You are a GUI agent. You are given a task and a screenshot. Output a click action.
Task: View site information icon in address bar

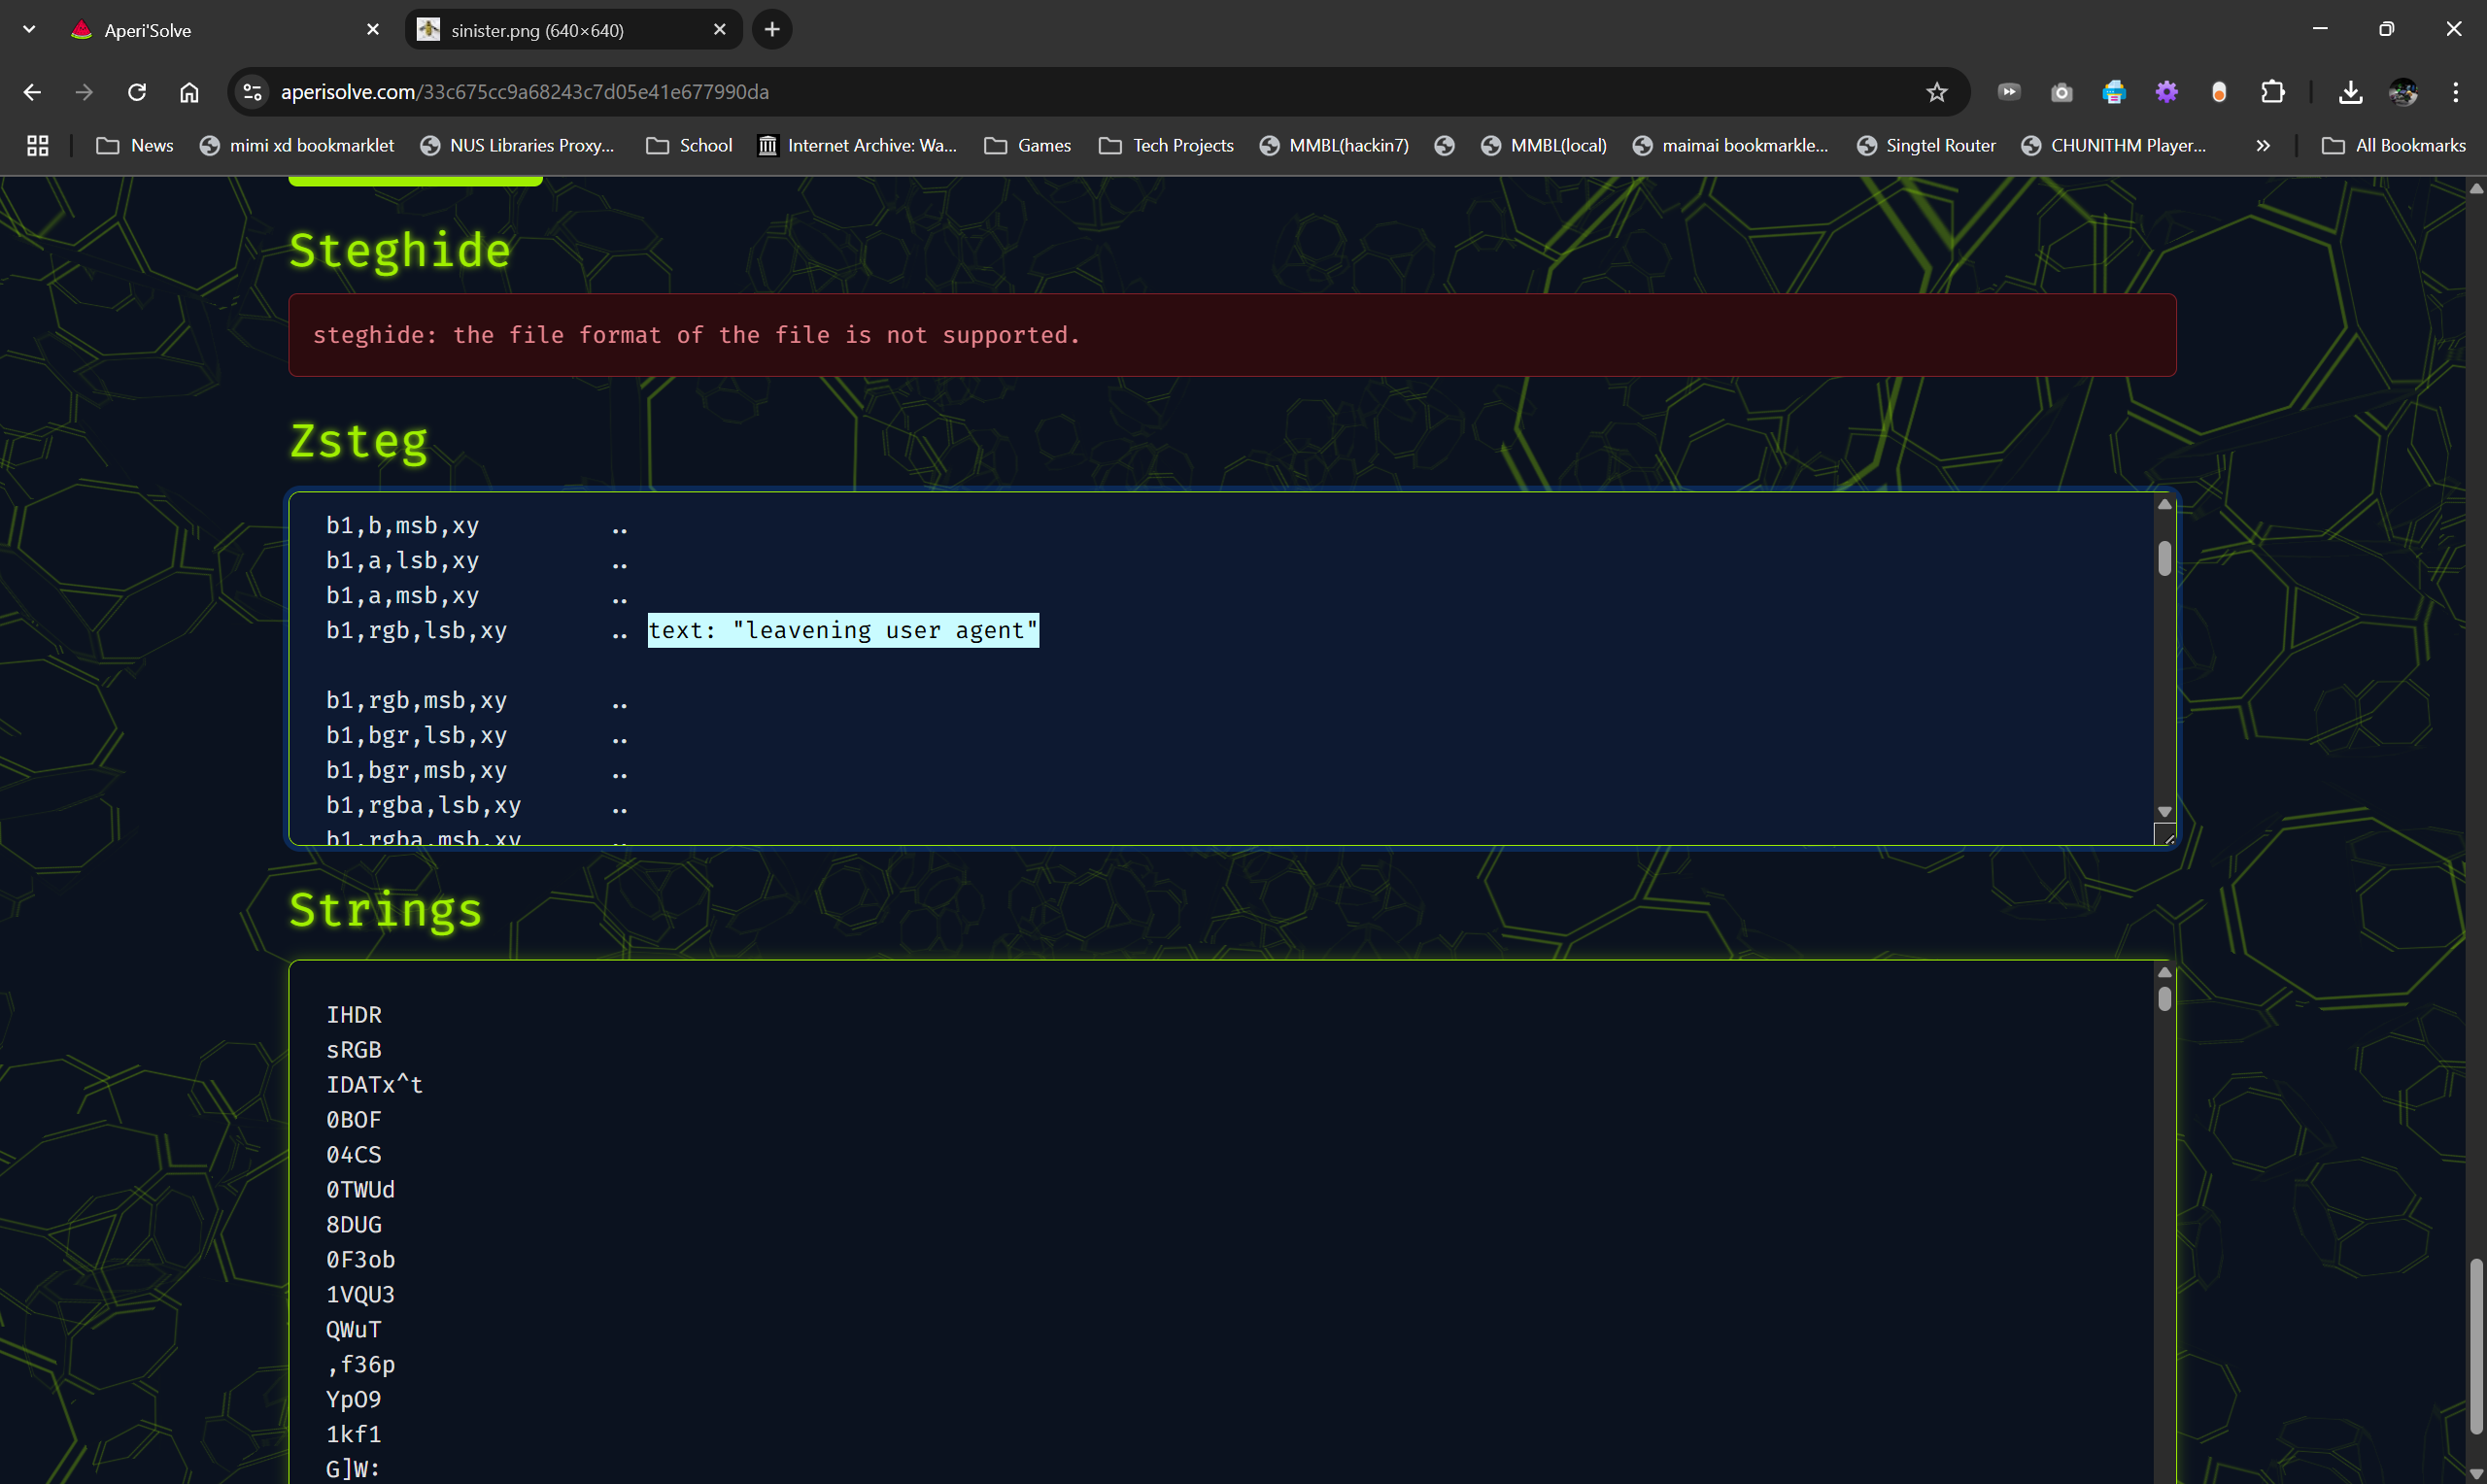point(253,92)
